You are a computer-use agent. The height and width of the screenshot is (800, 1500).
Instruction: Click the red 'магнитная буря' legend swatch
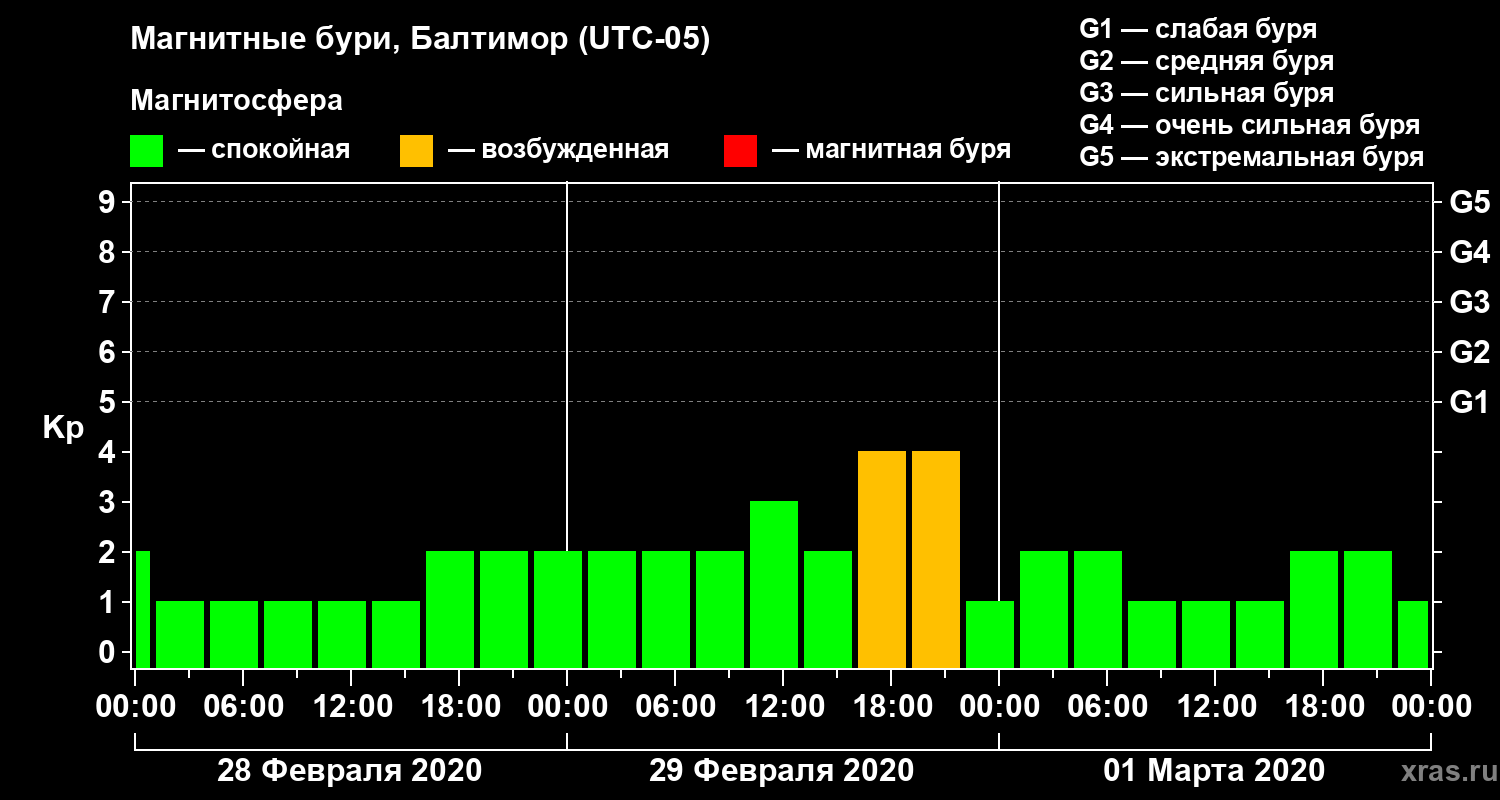[x=740, y=150]
